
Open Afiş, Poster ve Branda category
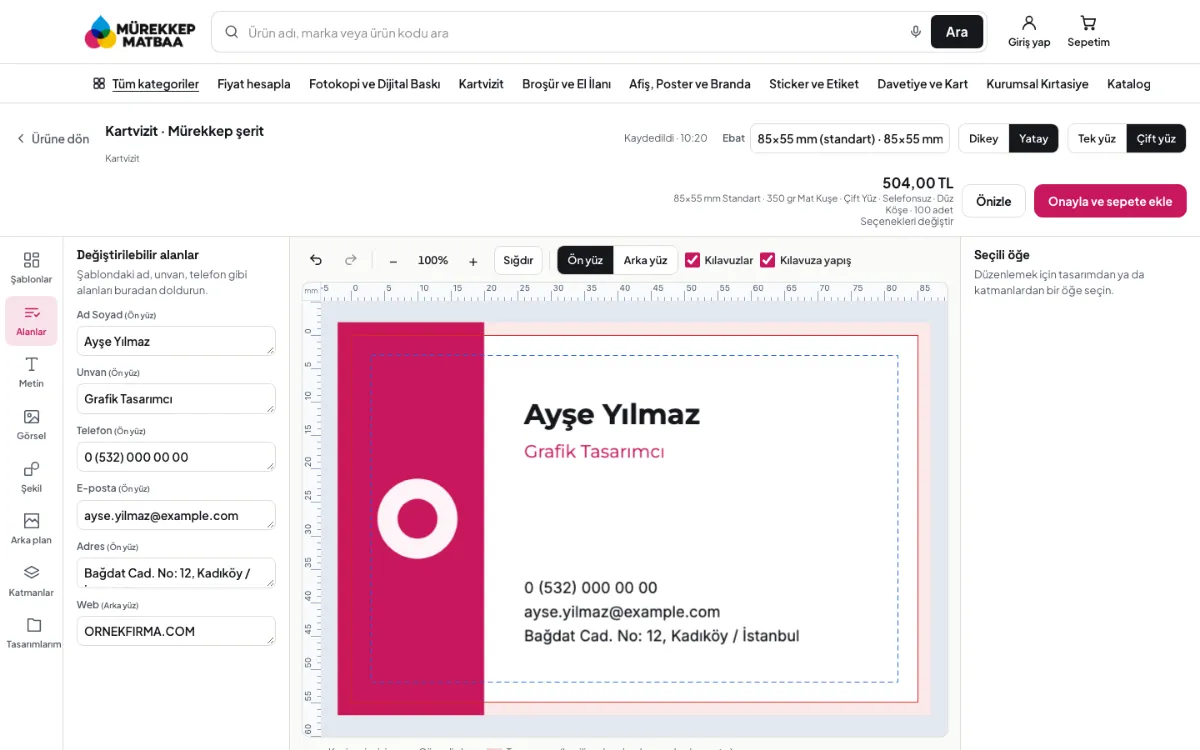point(690,84)
